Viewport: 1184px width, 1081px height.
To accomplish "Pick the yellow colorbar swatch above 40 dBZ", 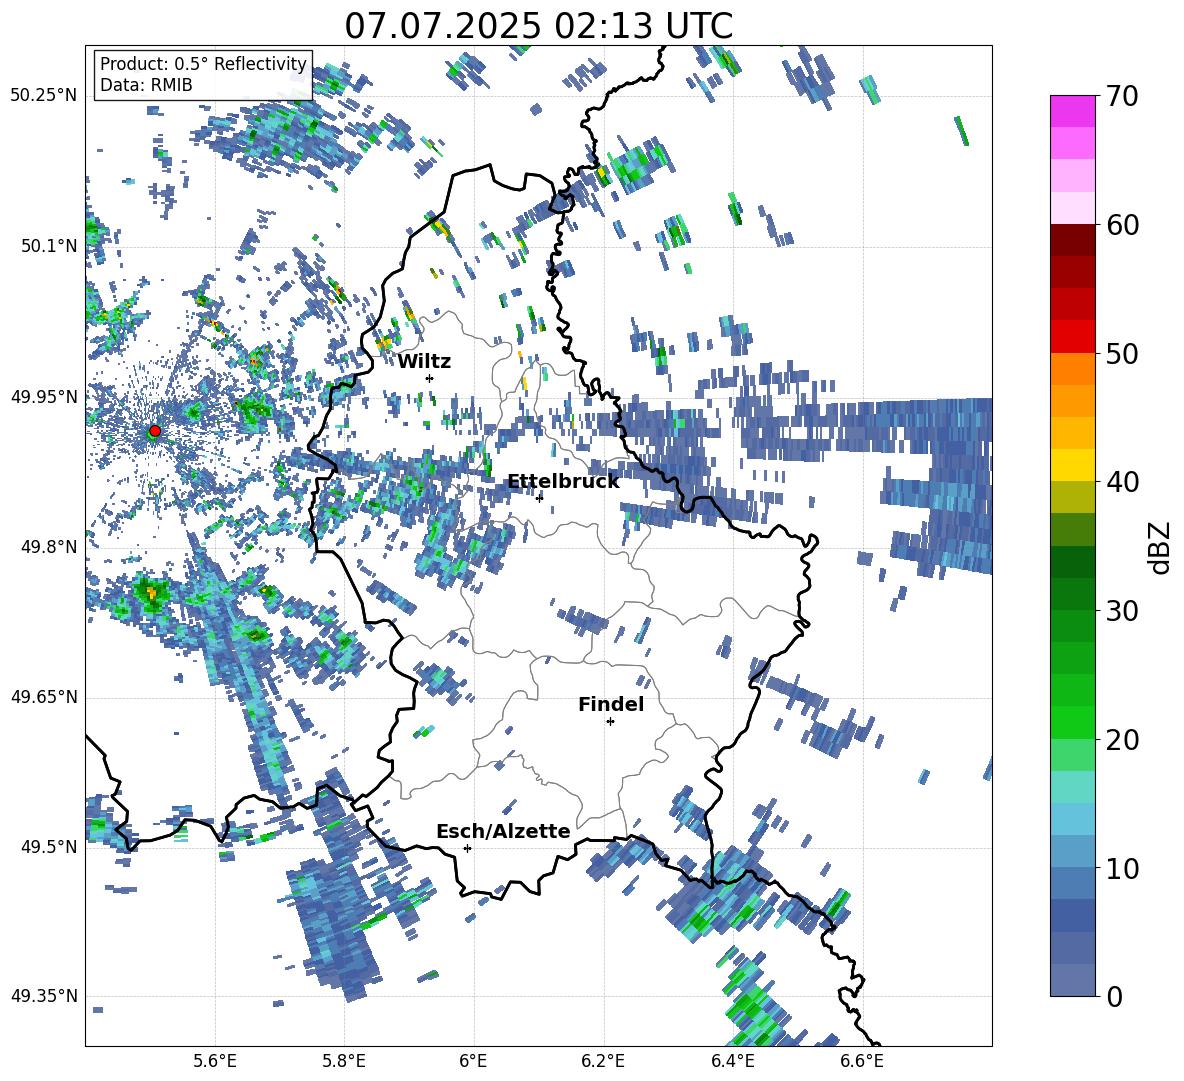I will click(x=1072, y=465).
